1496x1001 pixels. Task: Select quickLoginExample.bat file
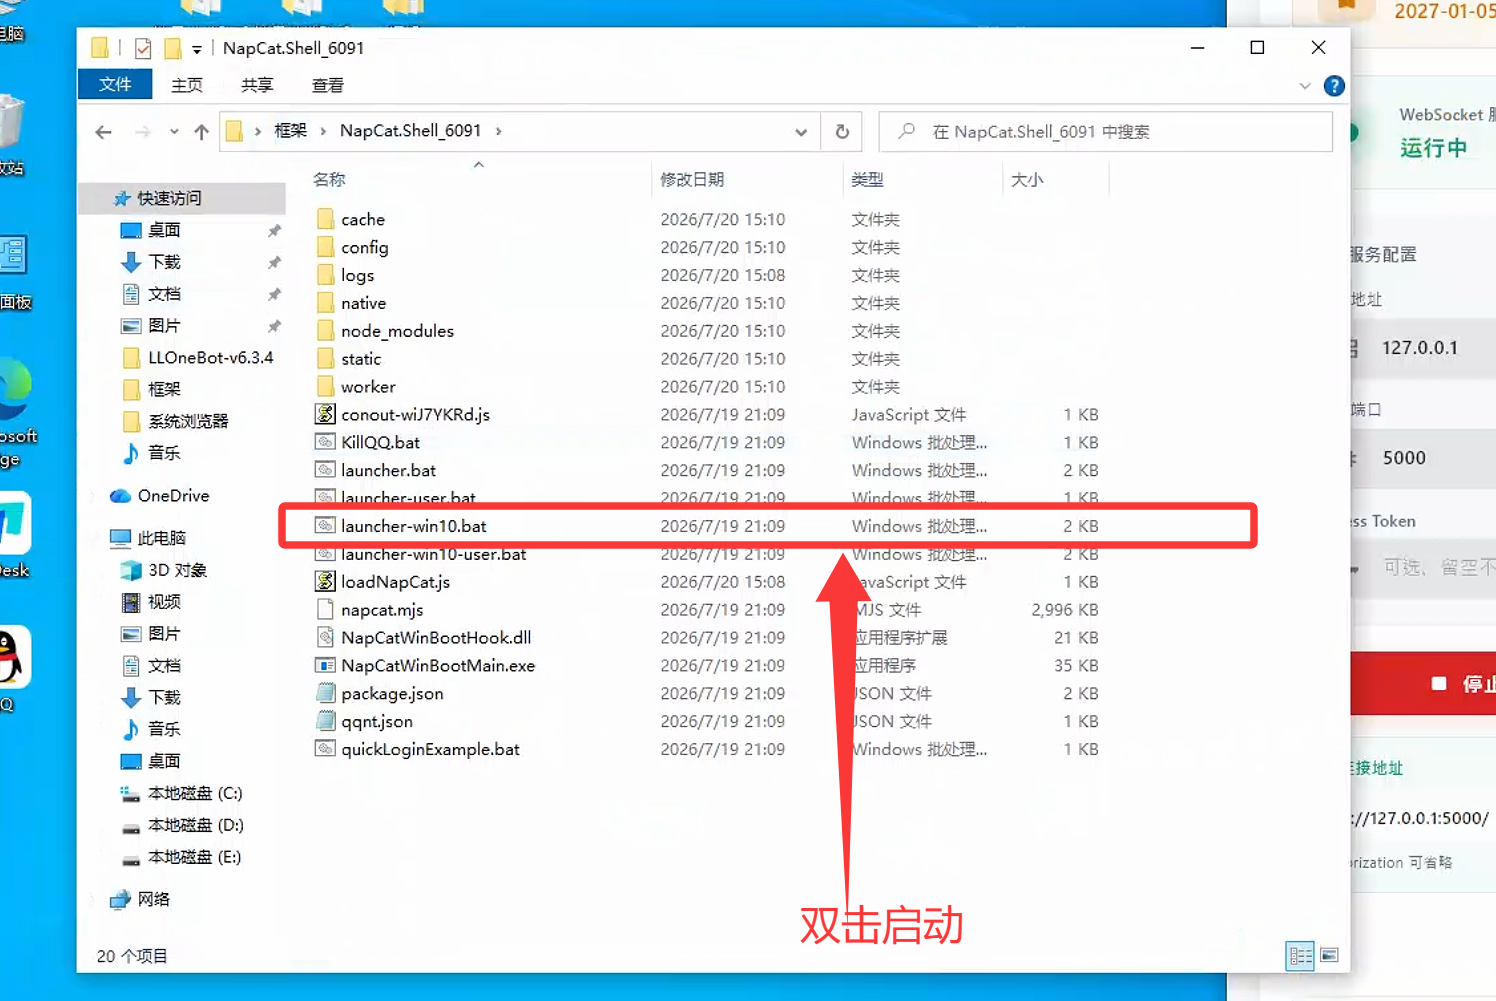coord(430,750)
